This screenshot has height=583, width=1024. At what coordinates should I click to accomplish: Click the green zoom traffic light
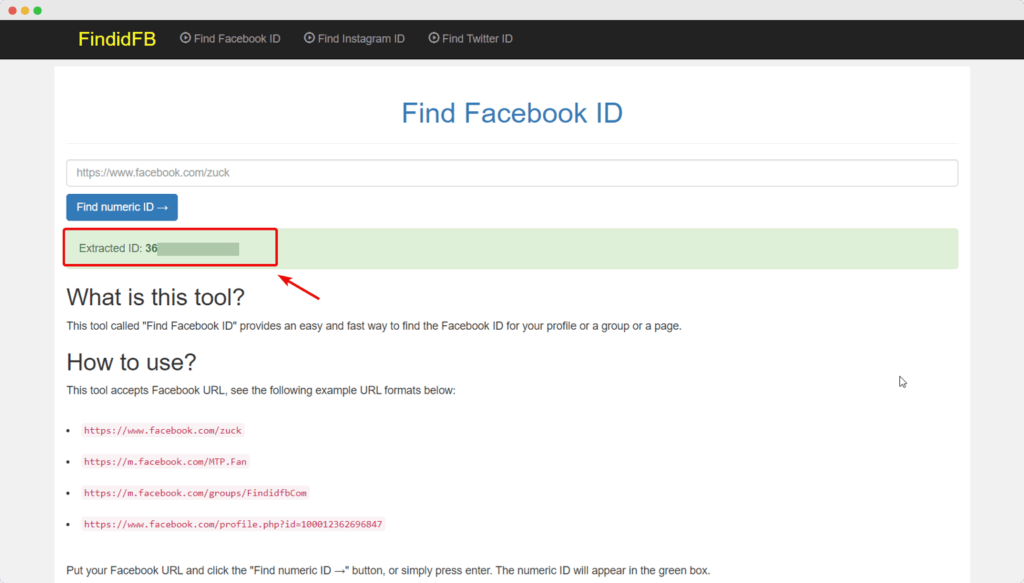tap(38, 8)
